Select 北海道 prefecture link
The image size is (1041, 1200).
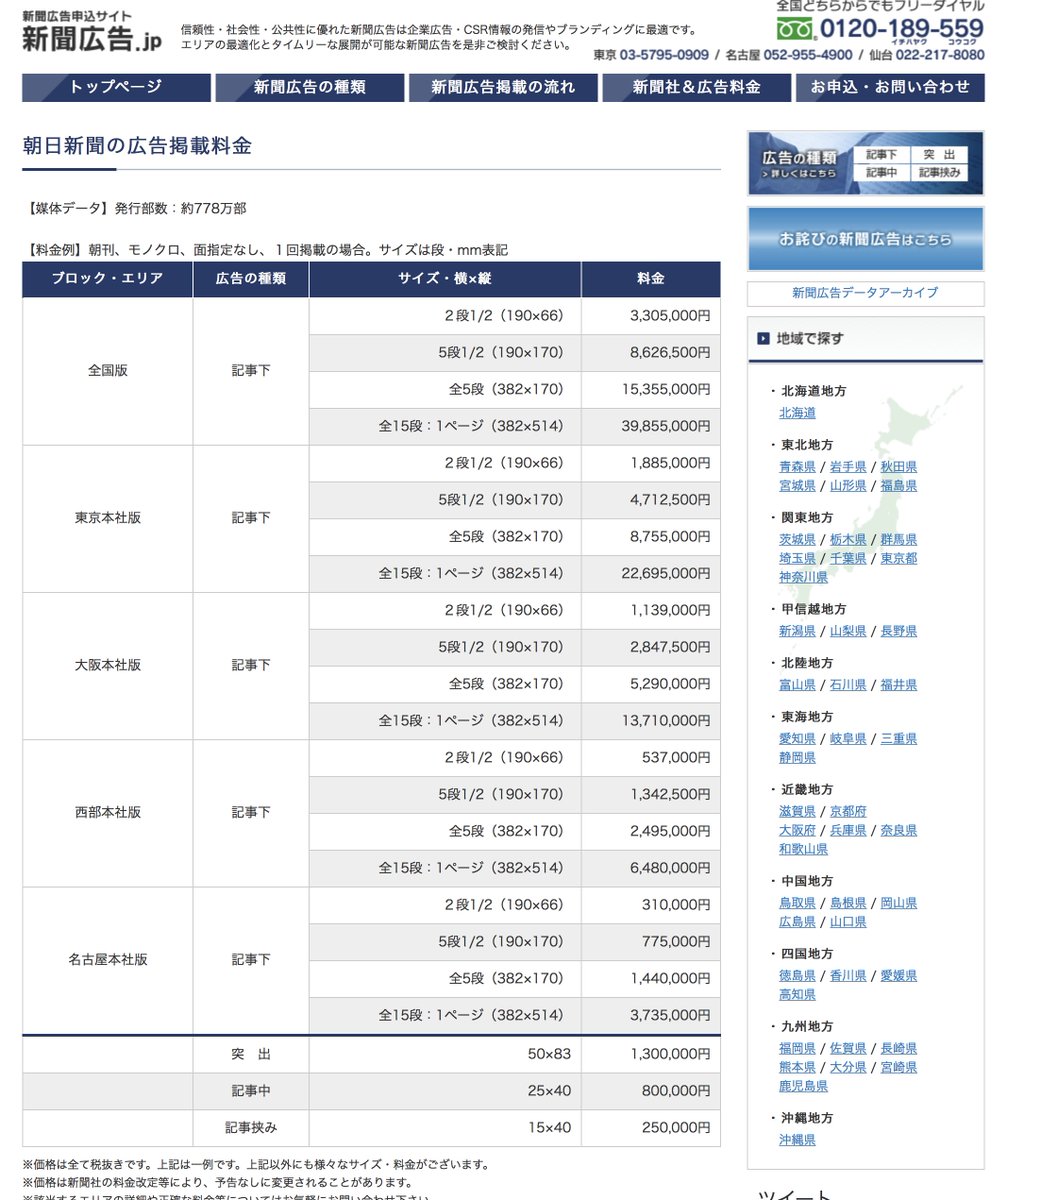click(798, 413)
